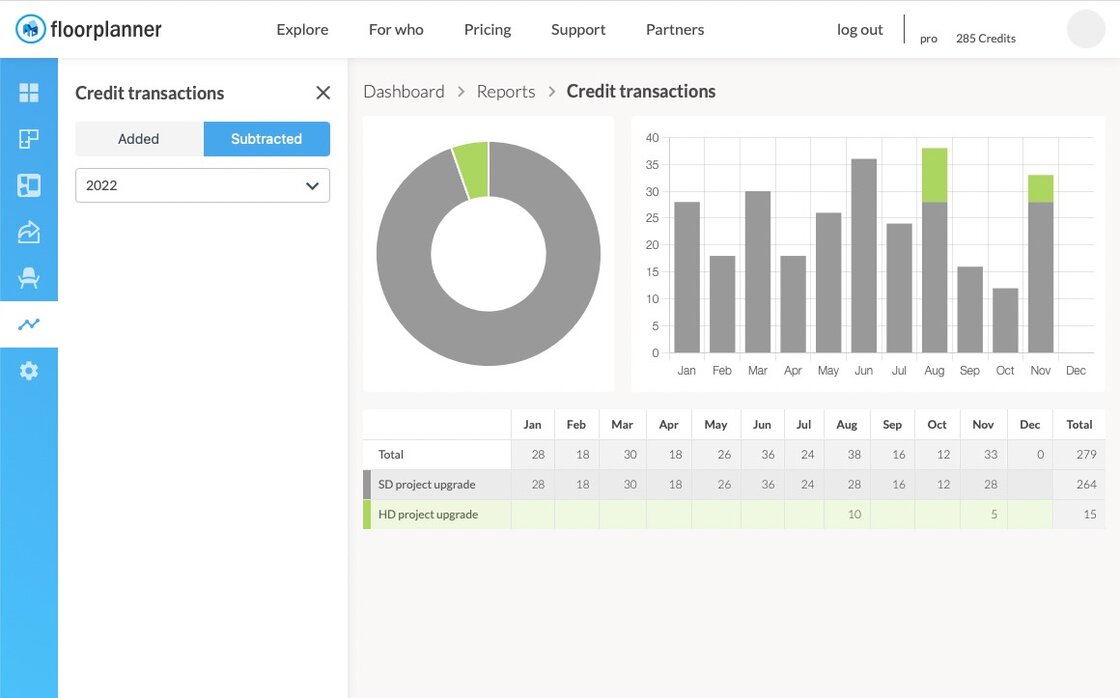
Task: Click the user profile avatar
Action: (1086, 29)
